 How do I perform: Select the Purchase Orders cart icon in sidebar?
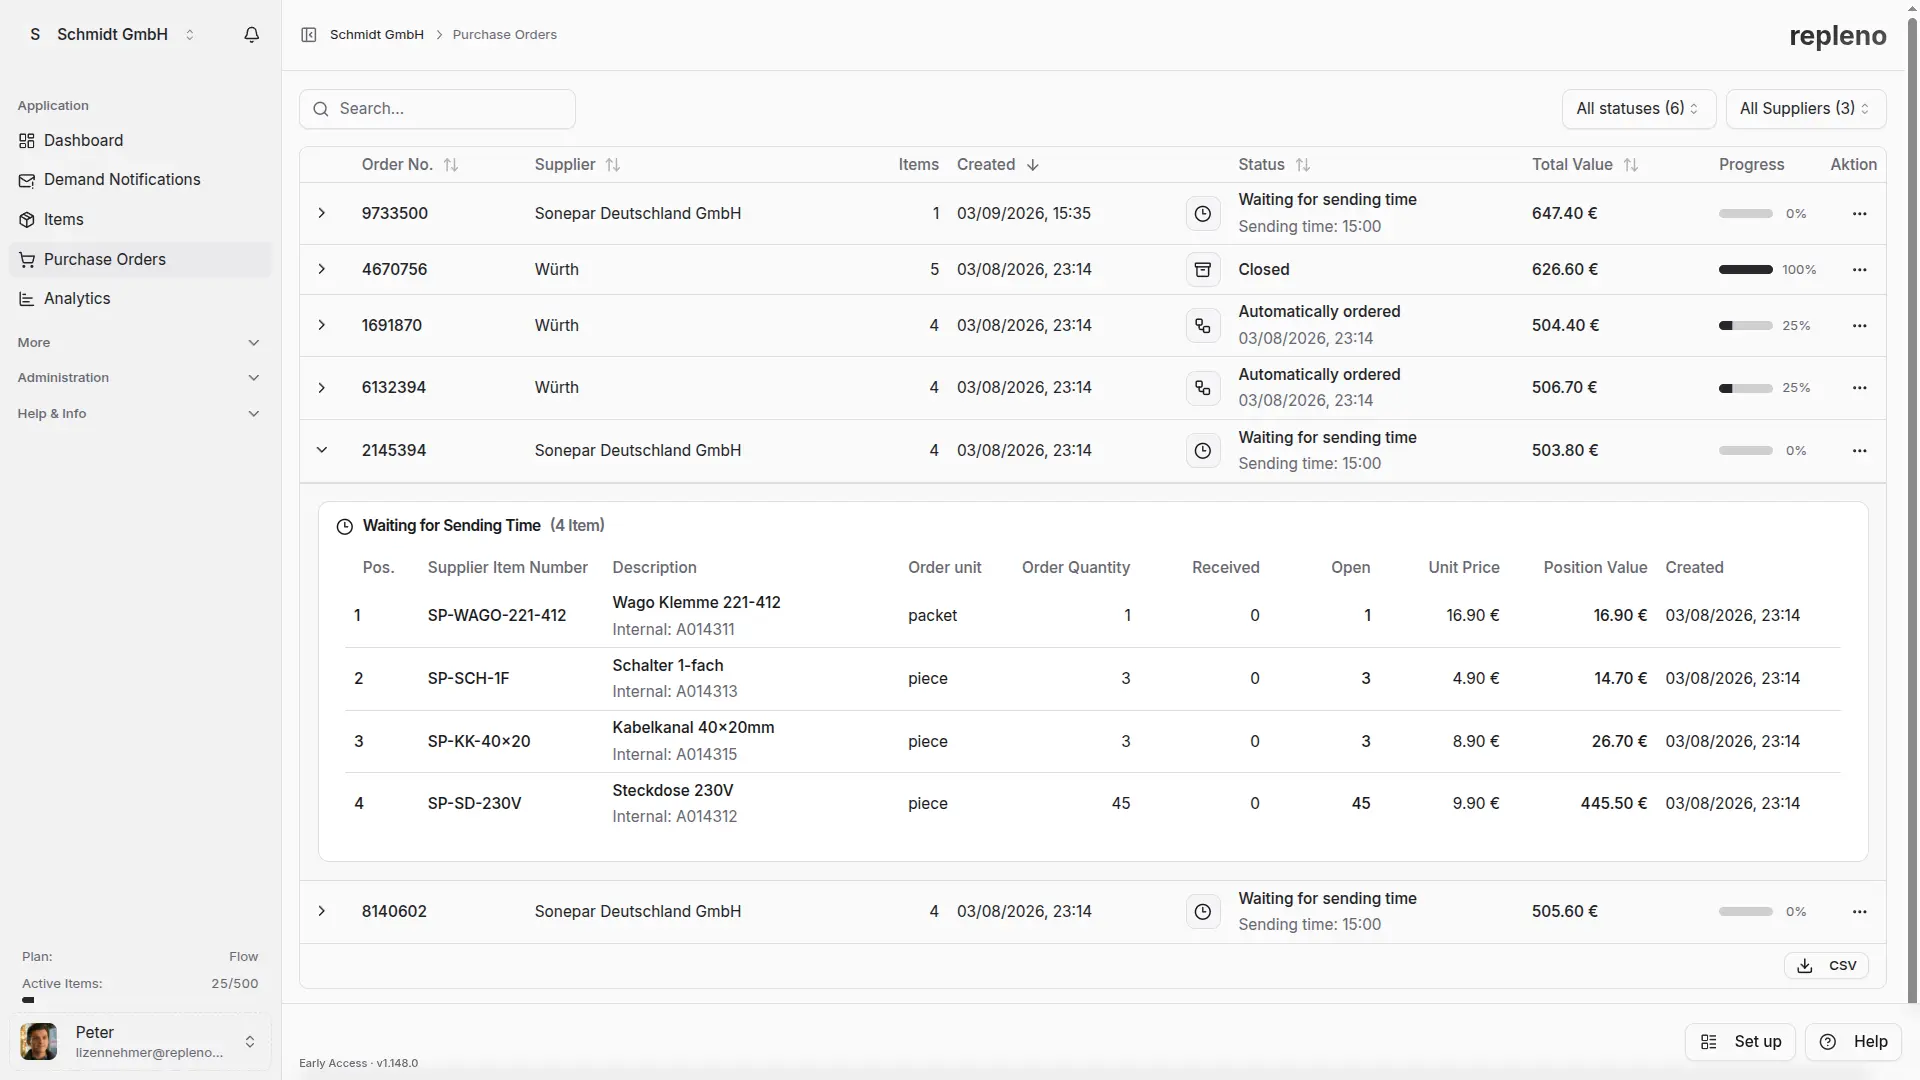coord(25,259)
